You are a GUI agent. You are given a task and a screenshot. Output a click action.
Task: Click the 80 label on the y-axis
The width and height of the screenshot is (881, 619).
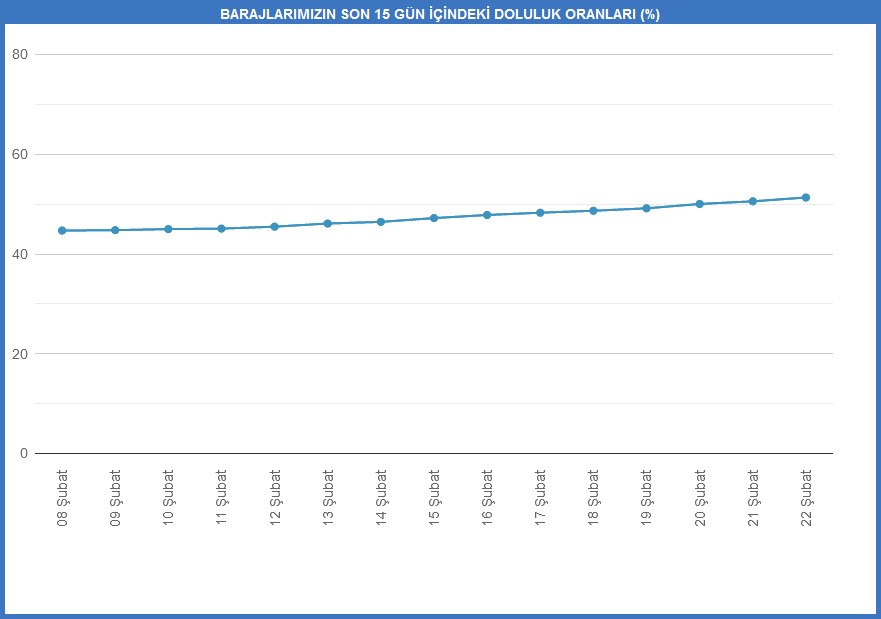(x=19, y=55)
